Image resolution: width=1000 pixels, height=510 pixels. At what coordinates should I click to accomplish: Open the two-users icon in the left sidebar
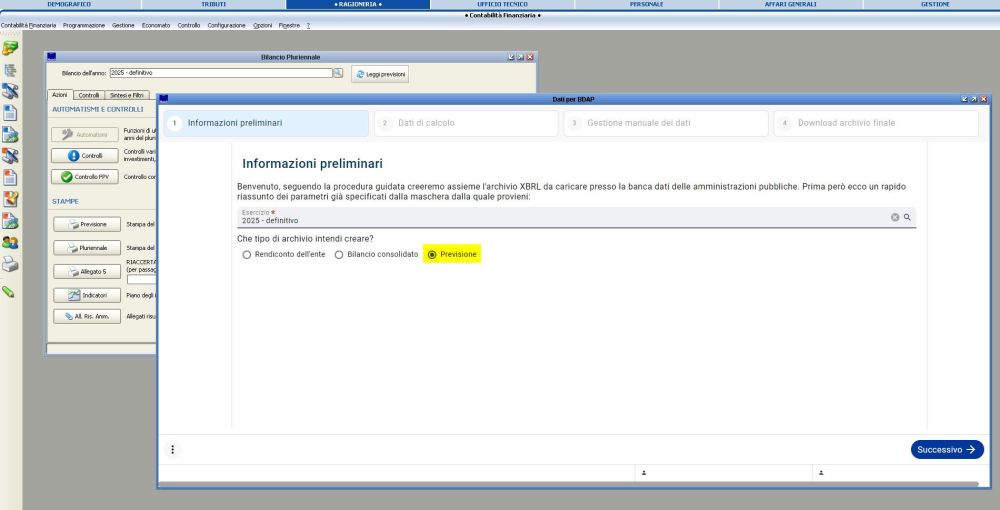10,242
